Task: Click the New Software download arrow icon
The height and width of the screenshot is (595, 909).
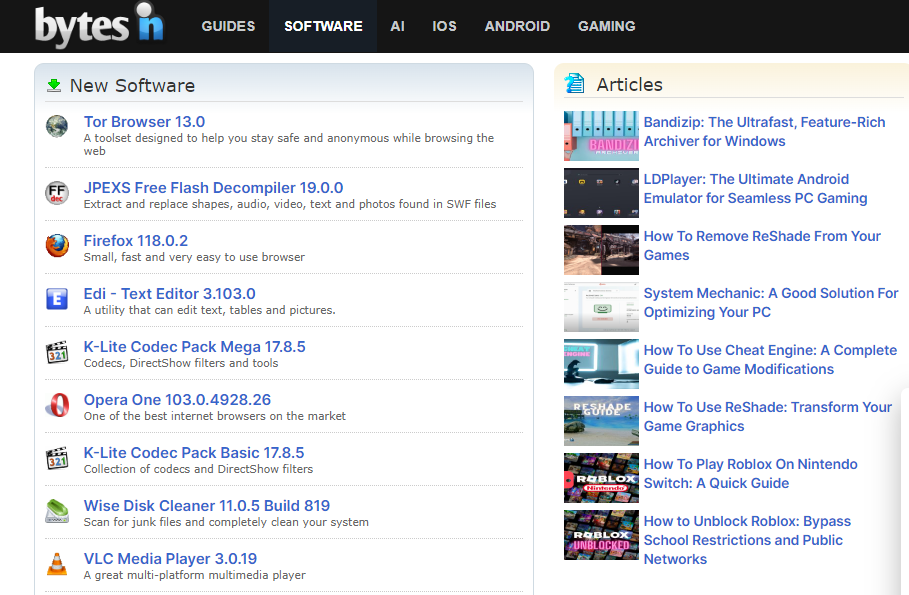Action: coord(54,86)
